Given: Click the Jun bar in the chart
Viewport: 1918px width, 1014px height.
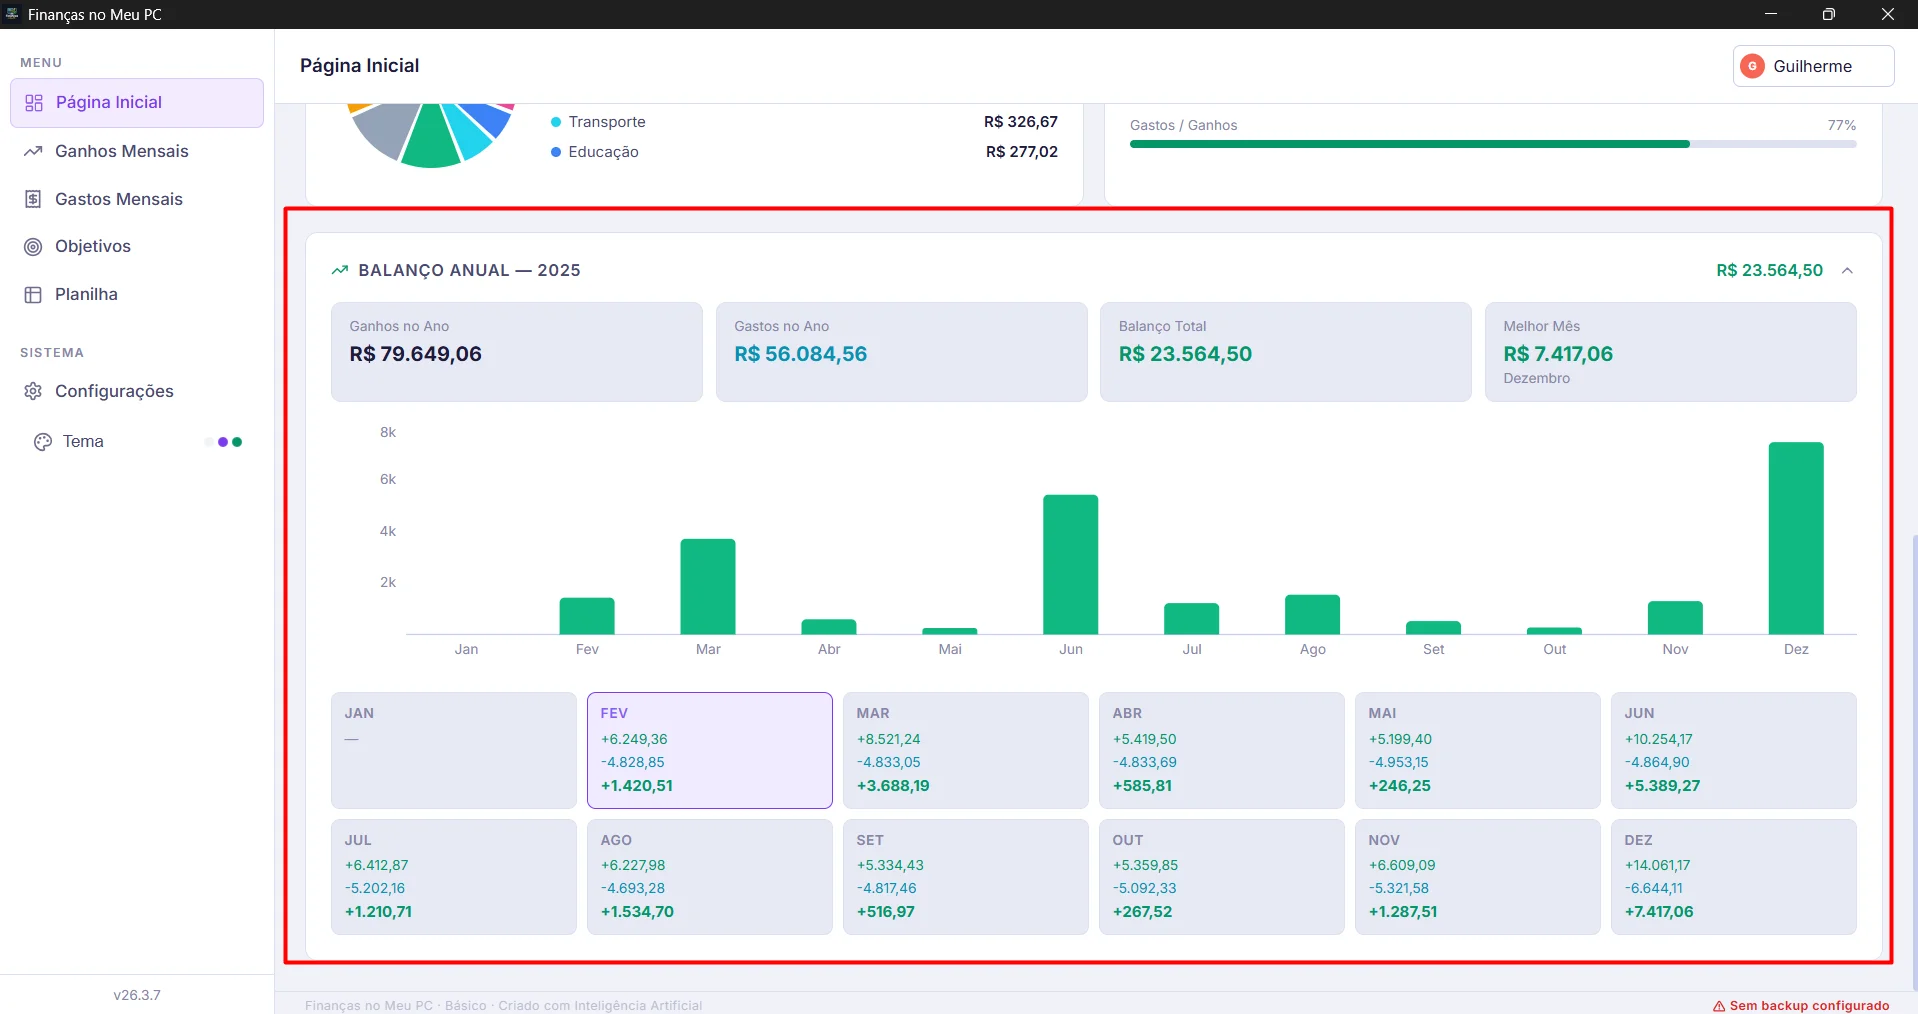Looking at the screenshot, I should (1070, 564).
